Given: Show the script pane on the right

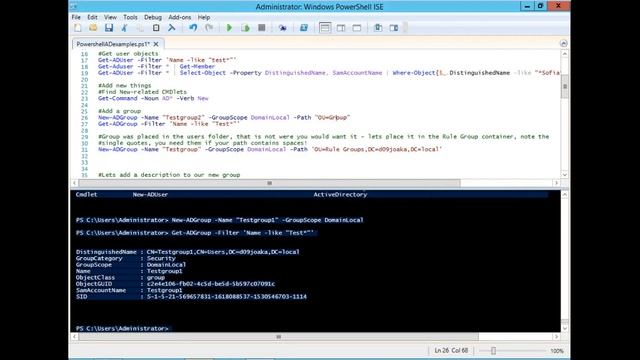Looking at the screenshot, I should [341, 28].
